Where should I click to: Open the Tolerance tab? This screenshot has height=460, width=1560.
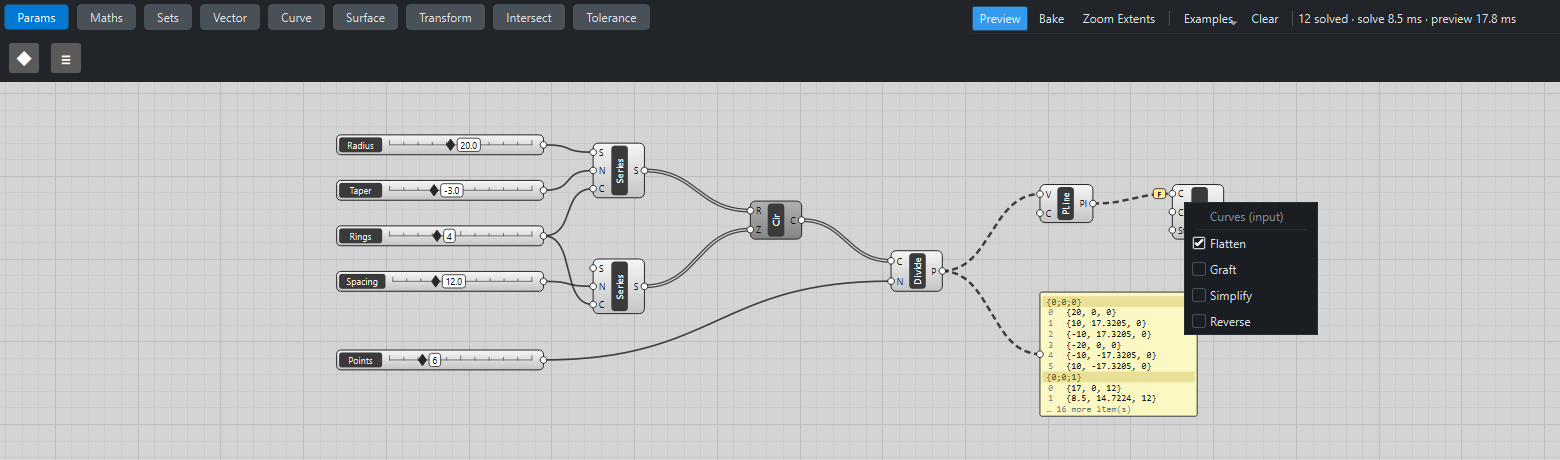[611, 17]
